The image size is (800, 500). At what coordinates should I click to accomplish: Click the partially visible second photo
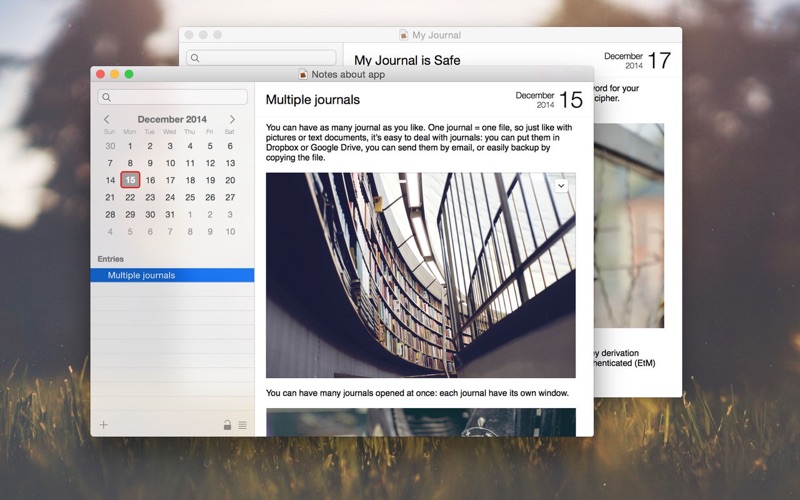(x=420, y=422)
